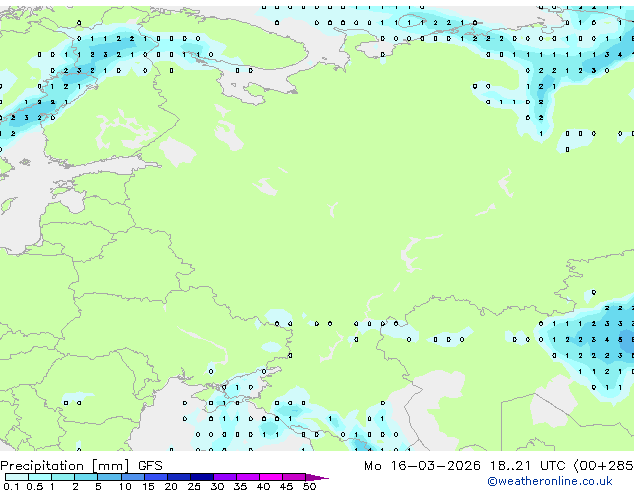Click the legend value '25'
The width and height of the screenshot is (634, 490).
coord(194,486)
